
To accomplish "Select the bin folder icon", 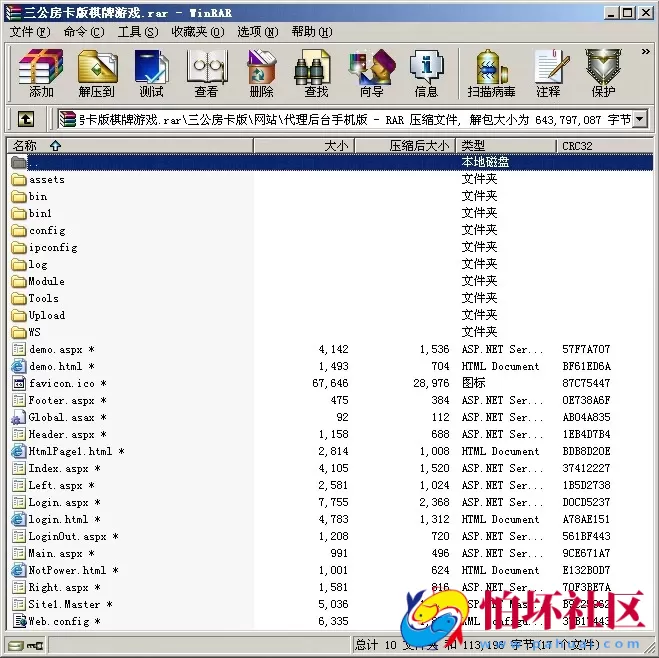I will pyautogui.click(x=18, y=197).
